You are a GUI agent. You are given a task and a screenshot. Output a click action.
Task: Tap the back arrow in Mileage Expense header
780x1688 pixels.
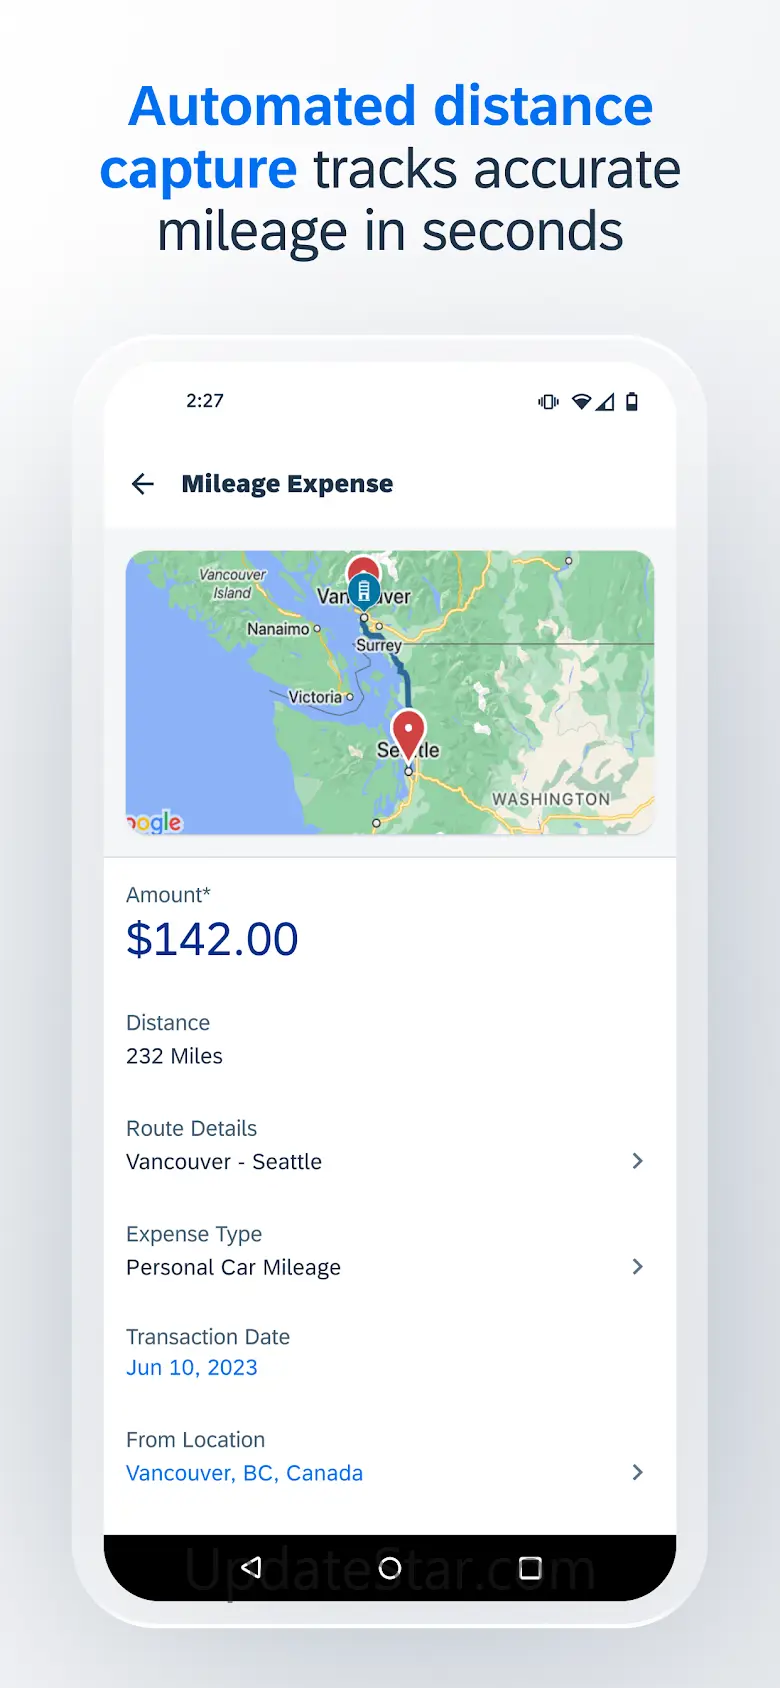[x=143, y=484]
